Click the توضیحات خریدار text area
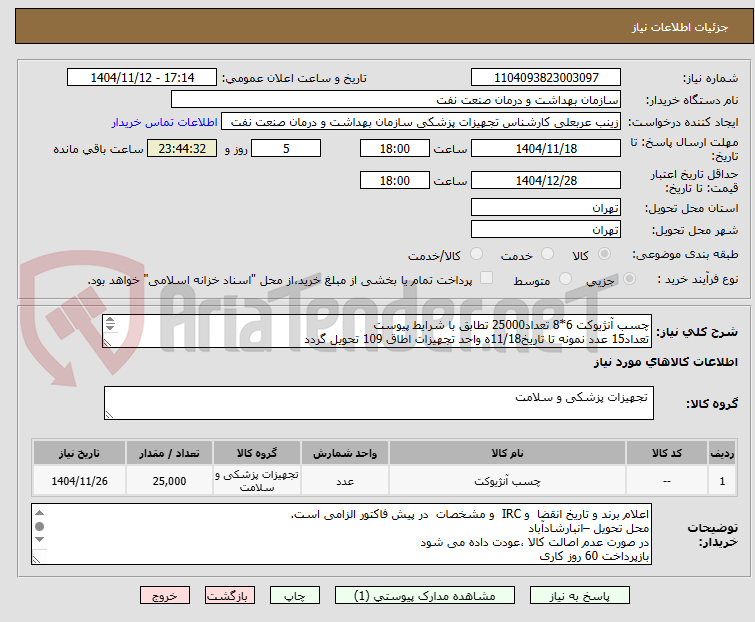Image resolution: width=755 pixels, height=622 pixels. coord(341,534)
